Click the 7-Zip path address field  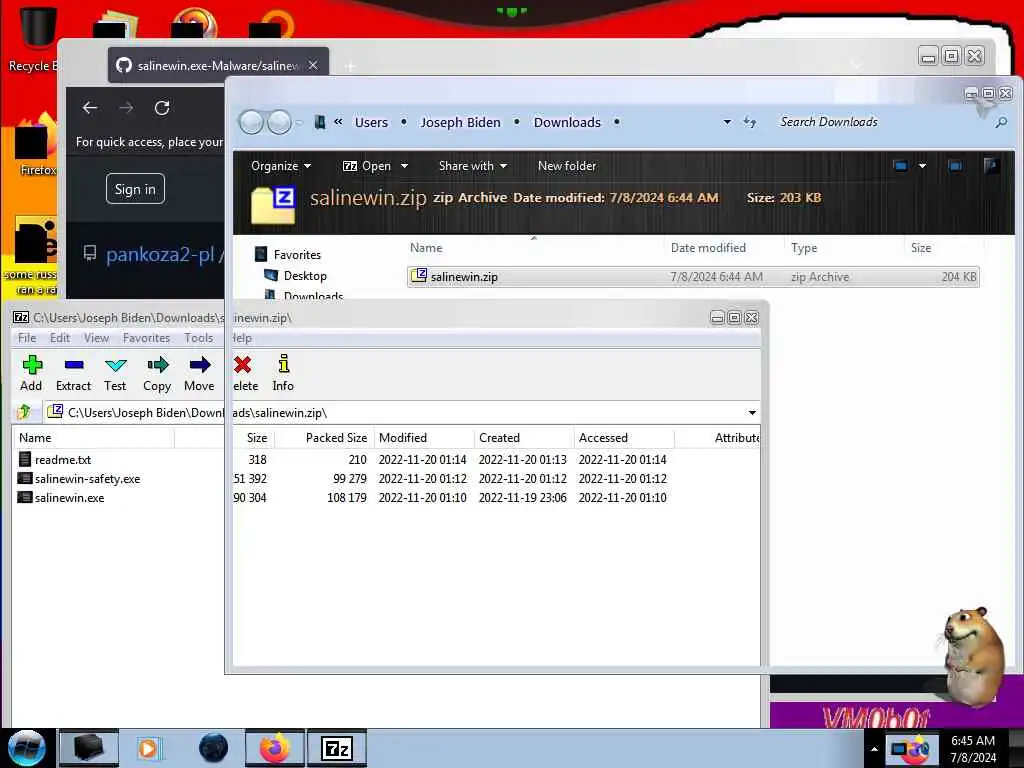(x=395, y=413)
